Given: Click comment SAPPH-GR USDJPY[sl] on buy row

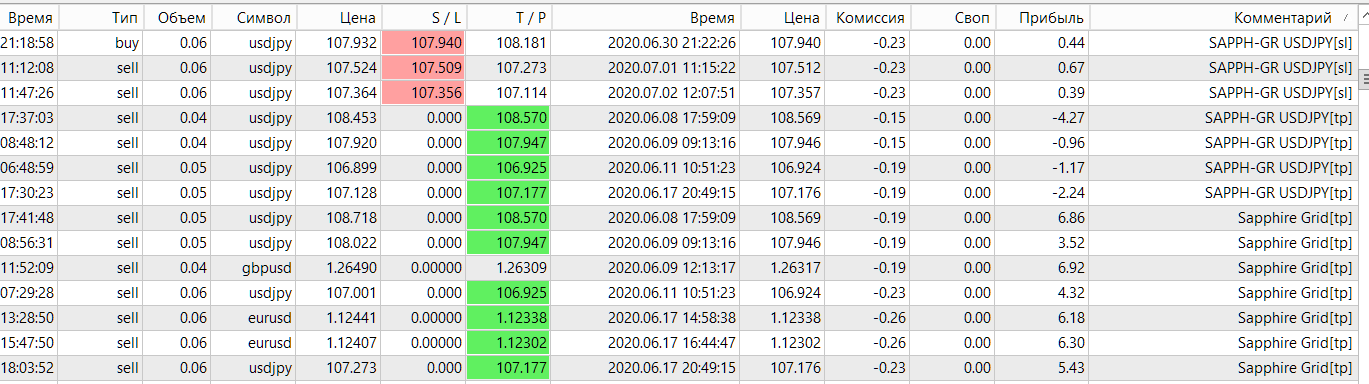Looking at the screenshot, I should click(1280, 43).
